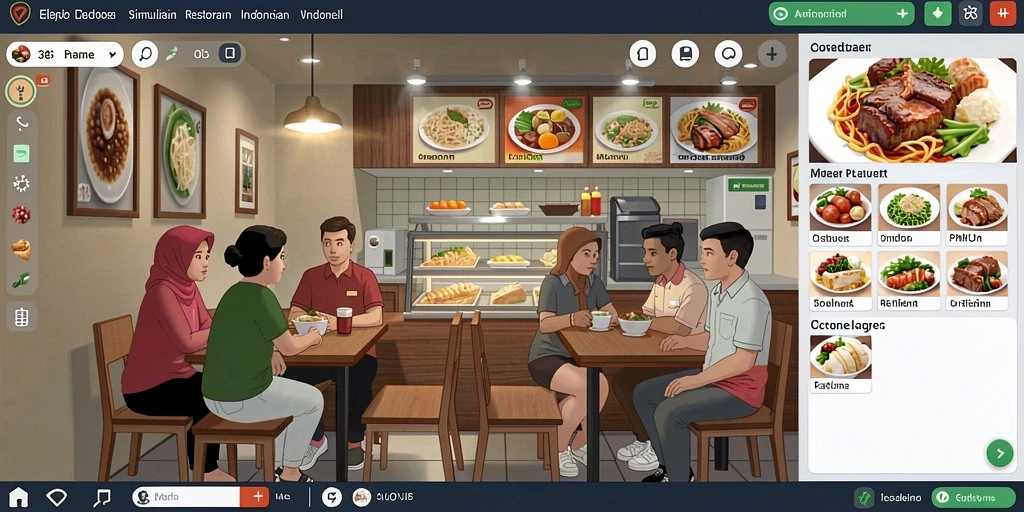Viewport: 1024px width, 512px height.
Task: Click the 'Iosdeino' label in bottom bar
Action: [900, 498]
